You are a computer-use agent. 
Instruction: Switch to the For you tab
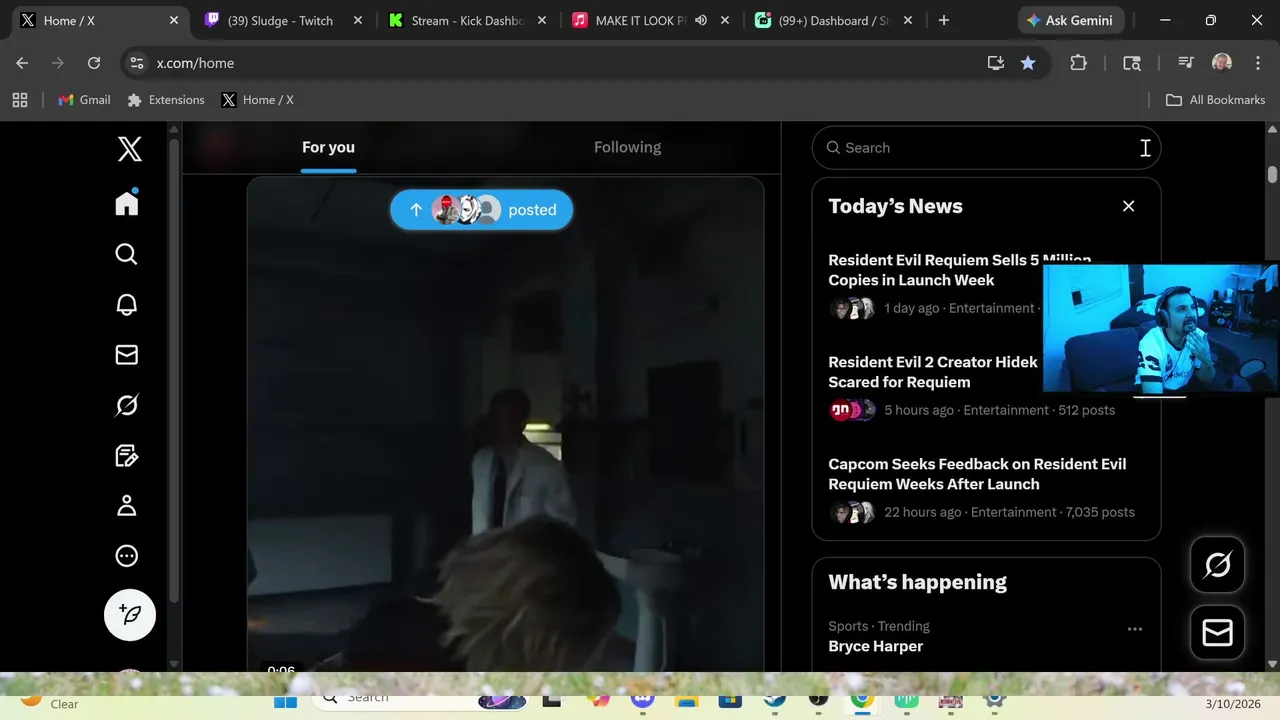[x=328, y=147]
